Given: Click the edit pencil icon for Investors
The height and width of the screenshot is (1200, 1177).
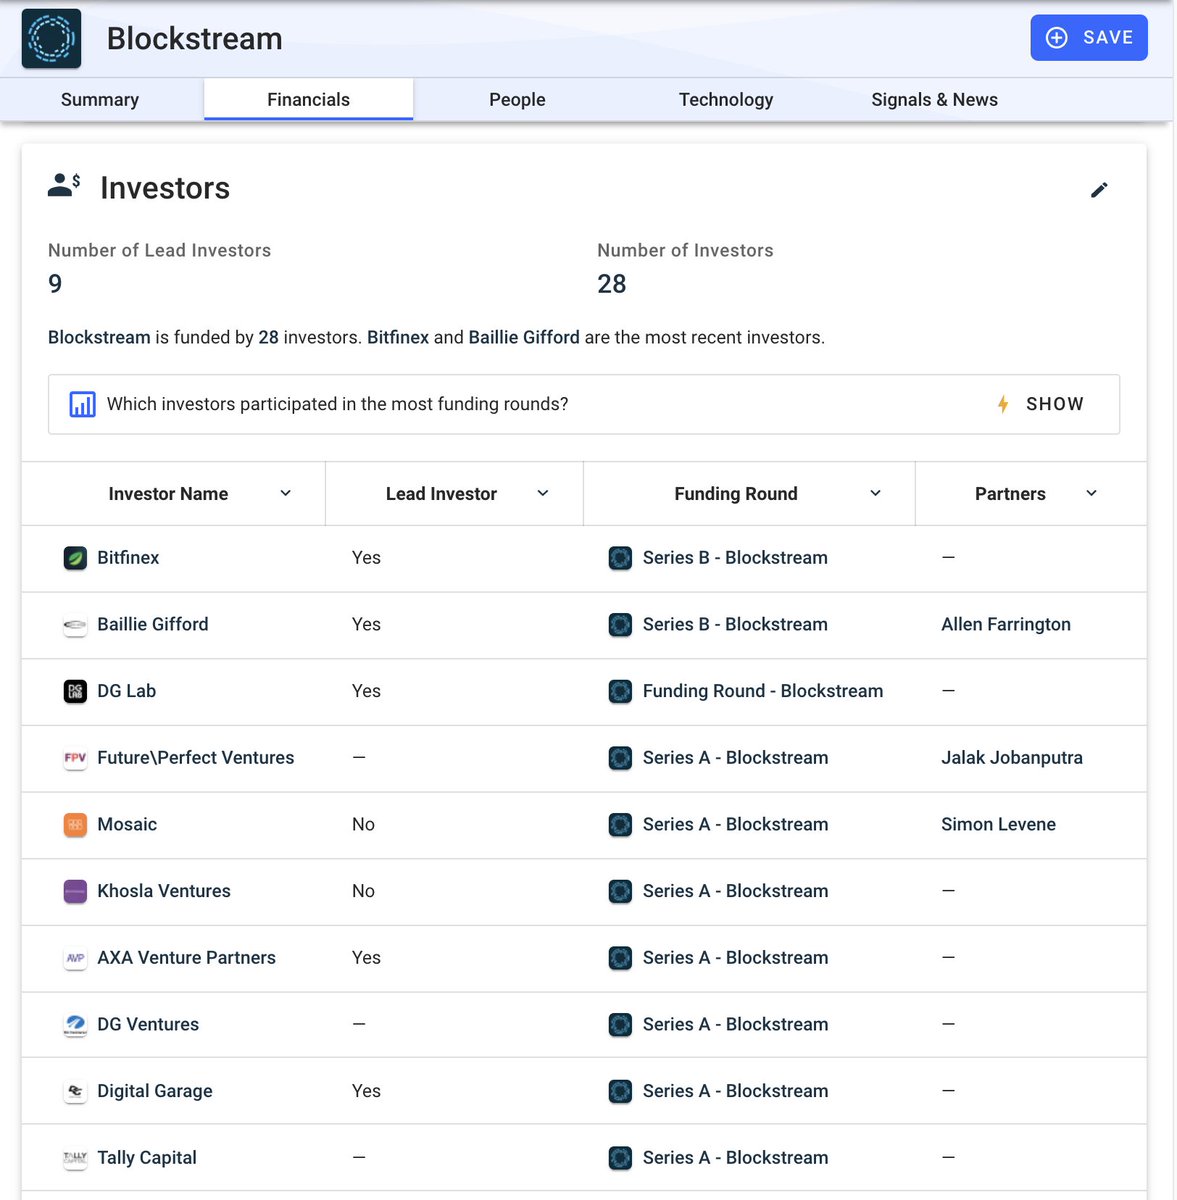Looking at the screenshot, I should 1099,190.
